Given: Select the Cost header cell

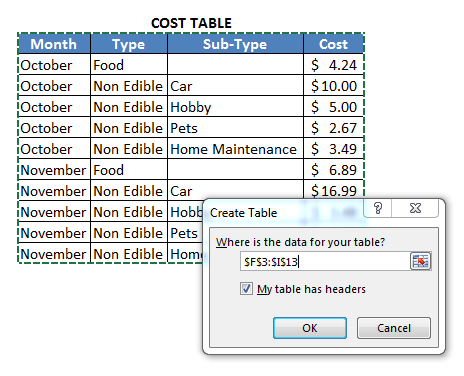Looking at the screenshot, I should tap(333, 44).
